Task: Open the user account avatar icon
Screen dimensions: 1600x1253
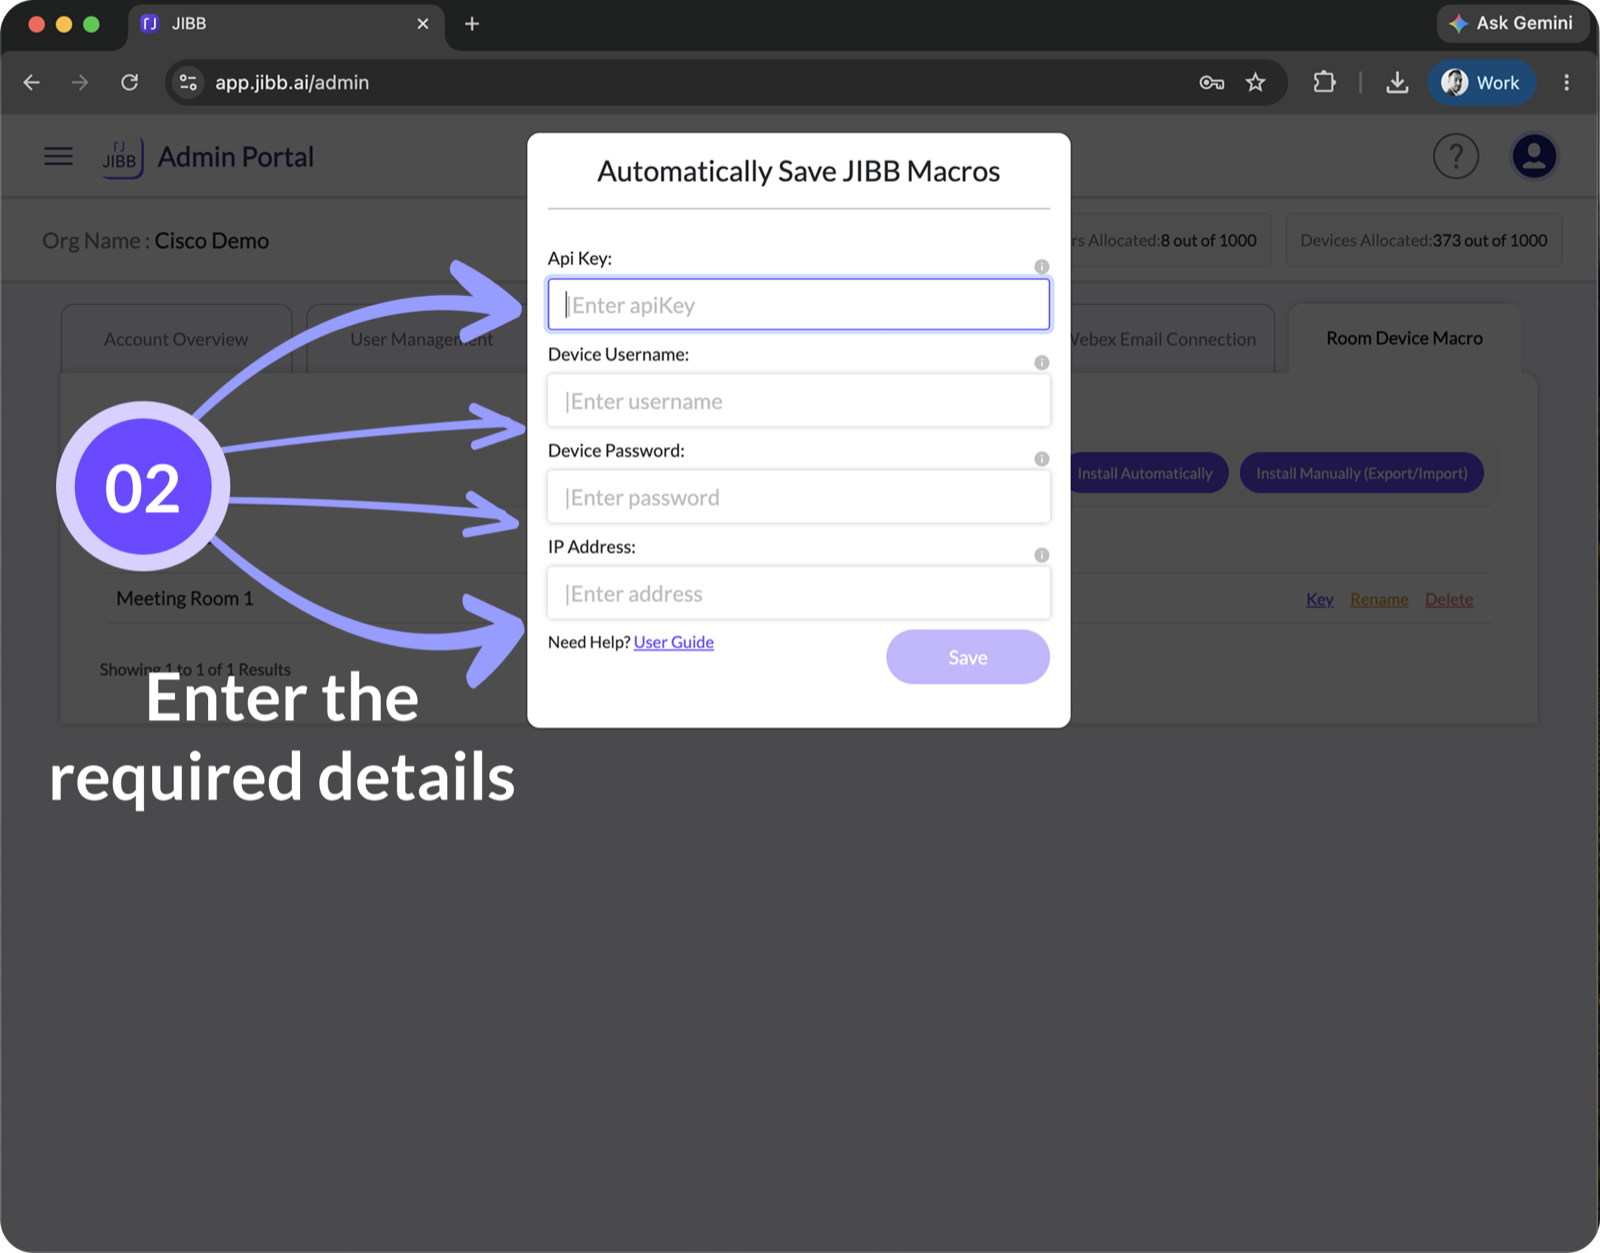Action: (x=1534, y=157)
